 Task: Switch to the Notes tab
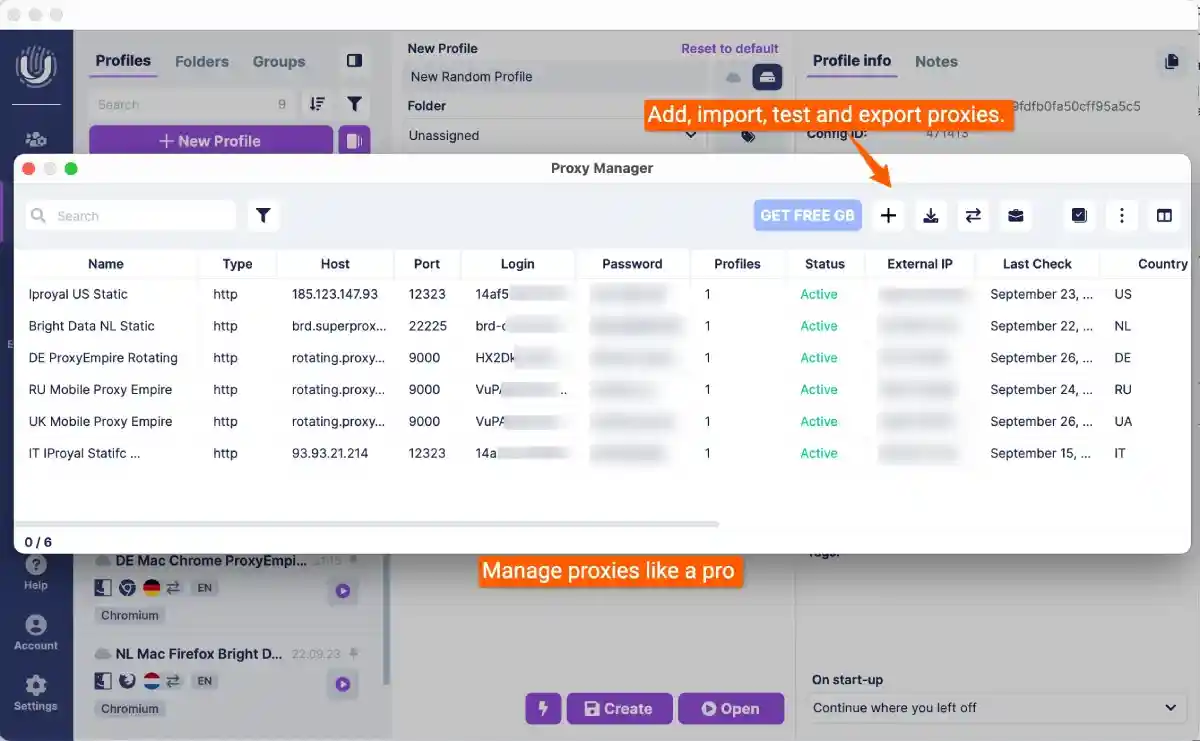[x=936, y=61]
